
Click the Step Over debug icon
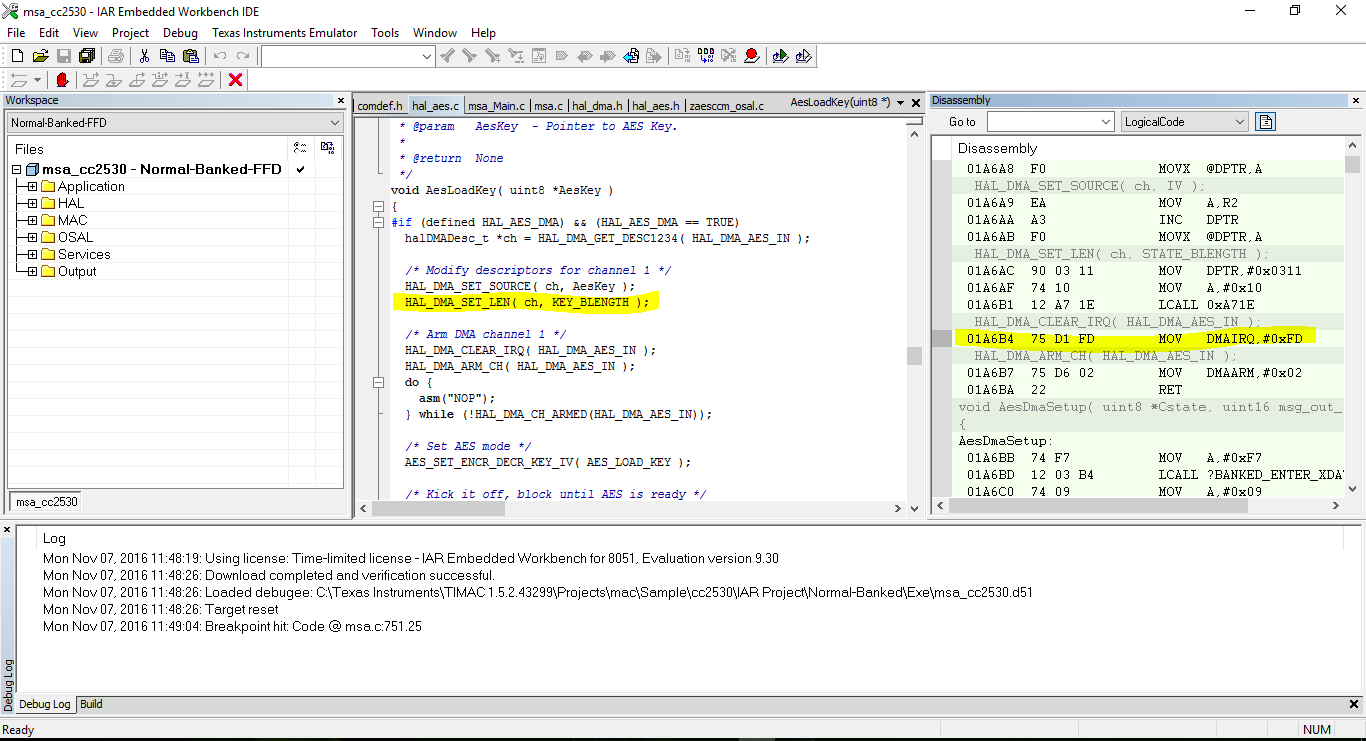coord(91,80)
